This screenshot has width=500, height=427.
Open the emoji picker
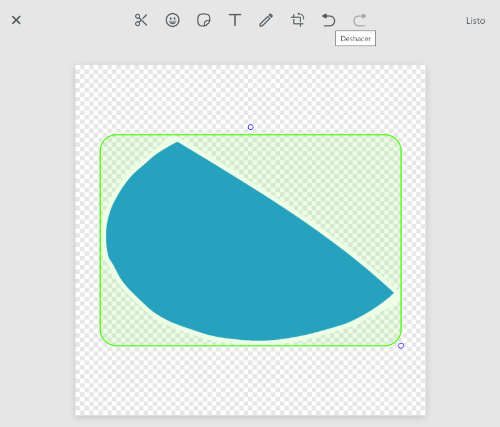pos(172,20)
